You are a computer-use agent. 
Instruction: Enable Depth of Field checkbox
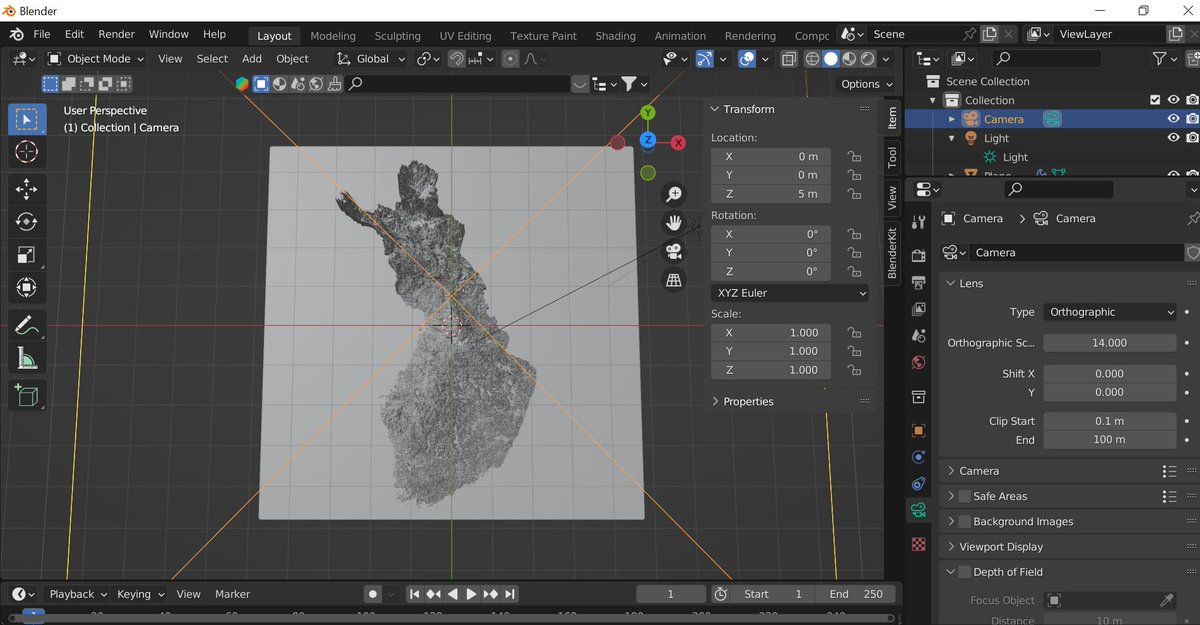(964, 572)
